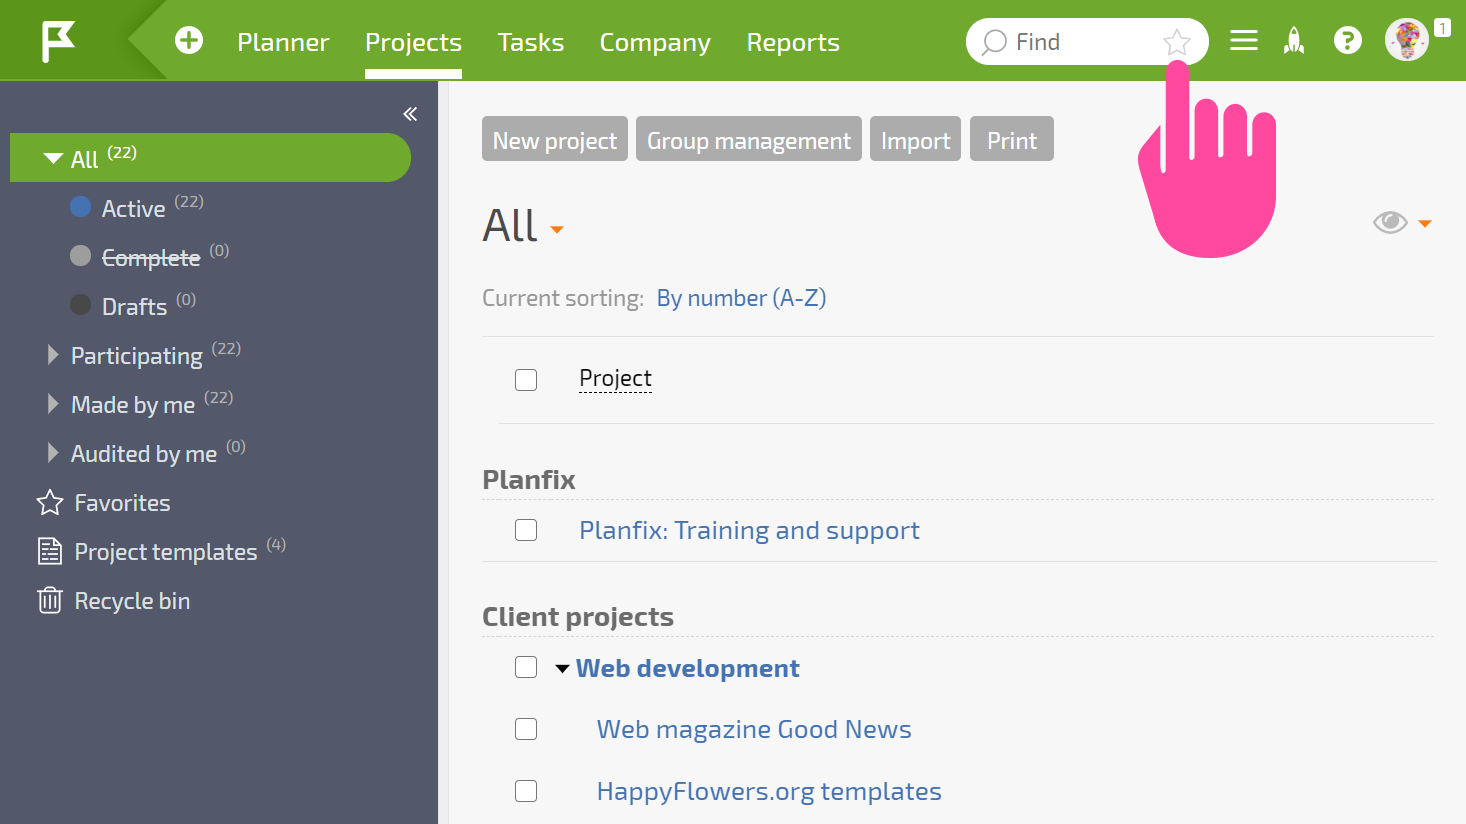Click into the Find search field

(1086, 42)
